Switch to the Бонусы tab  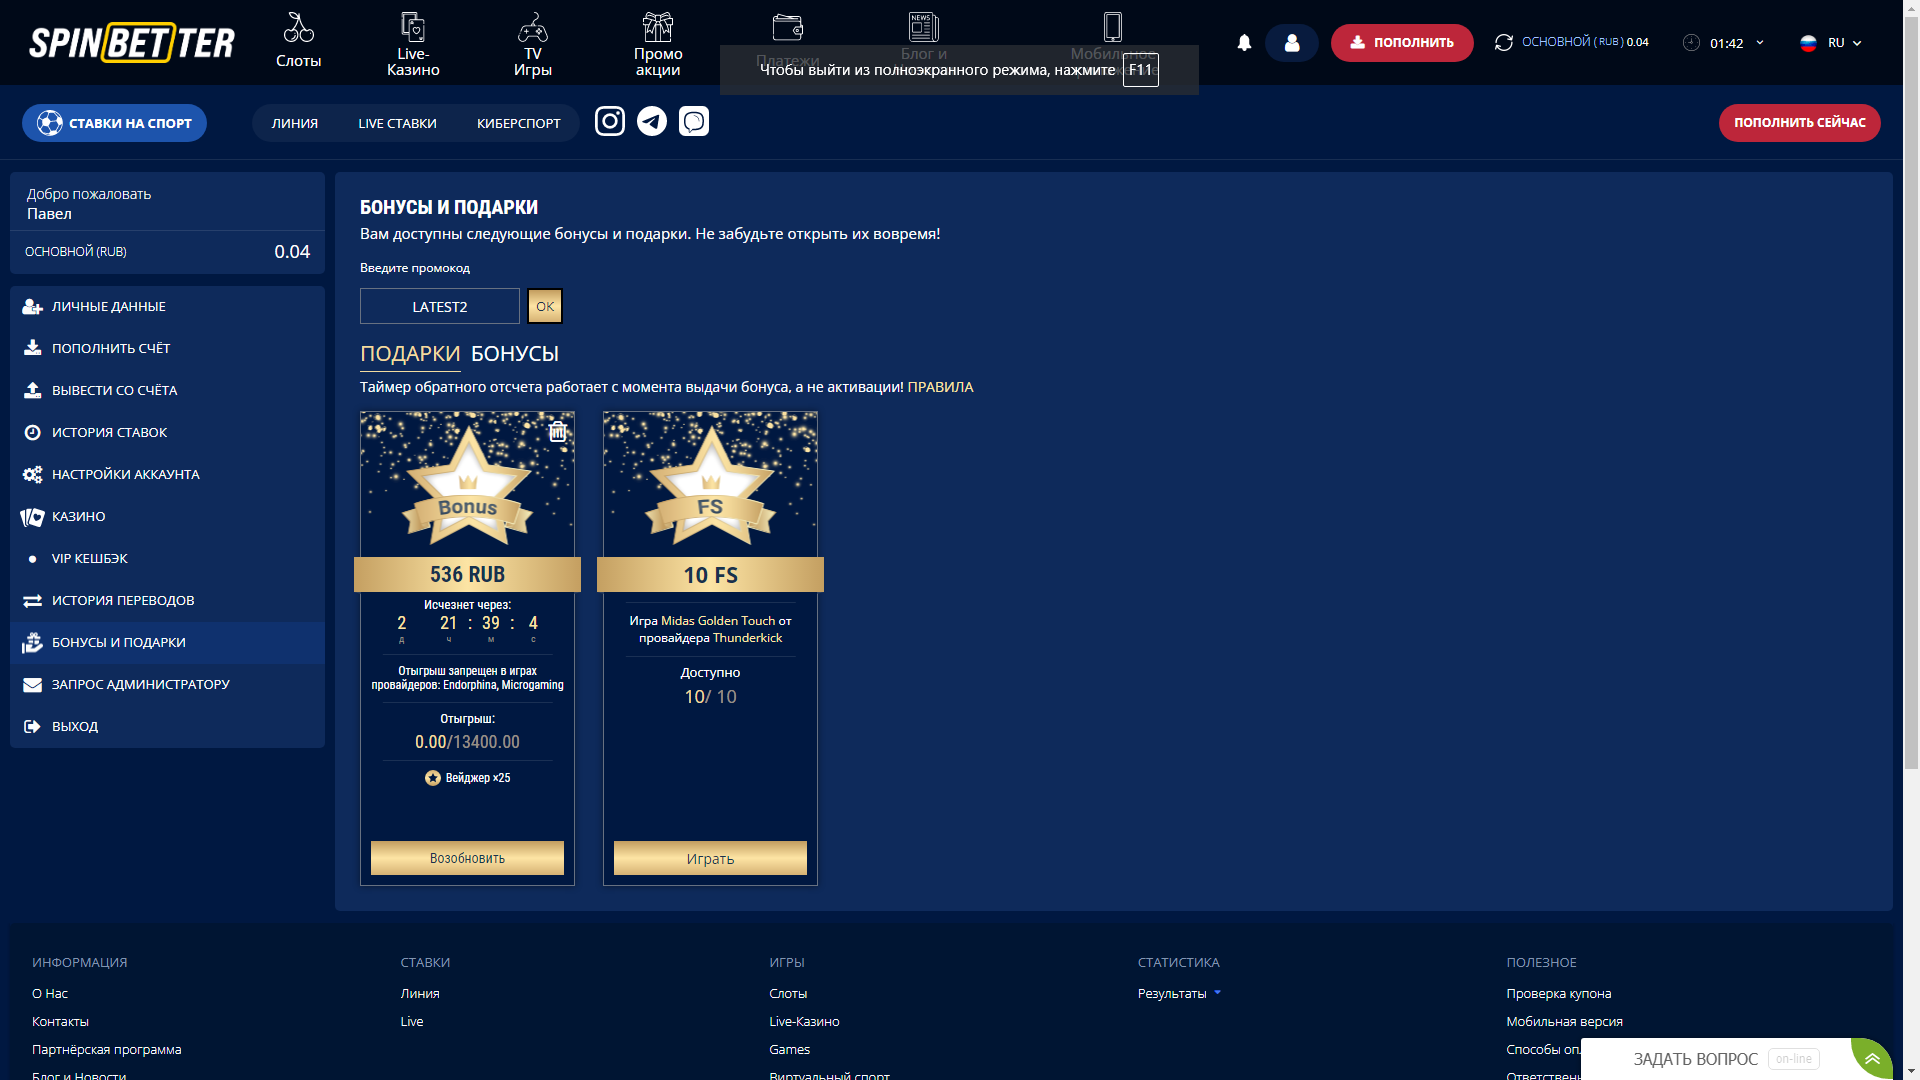(515, 354)
